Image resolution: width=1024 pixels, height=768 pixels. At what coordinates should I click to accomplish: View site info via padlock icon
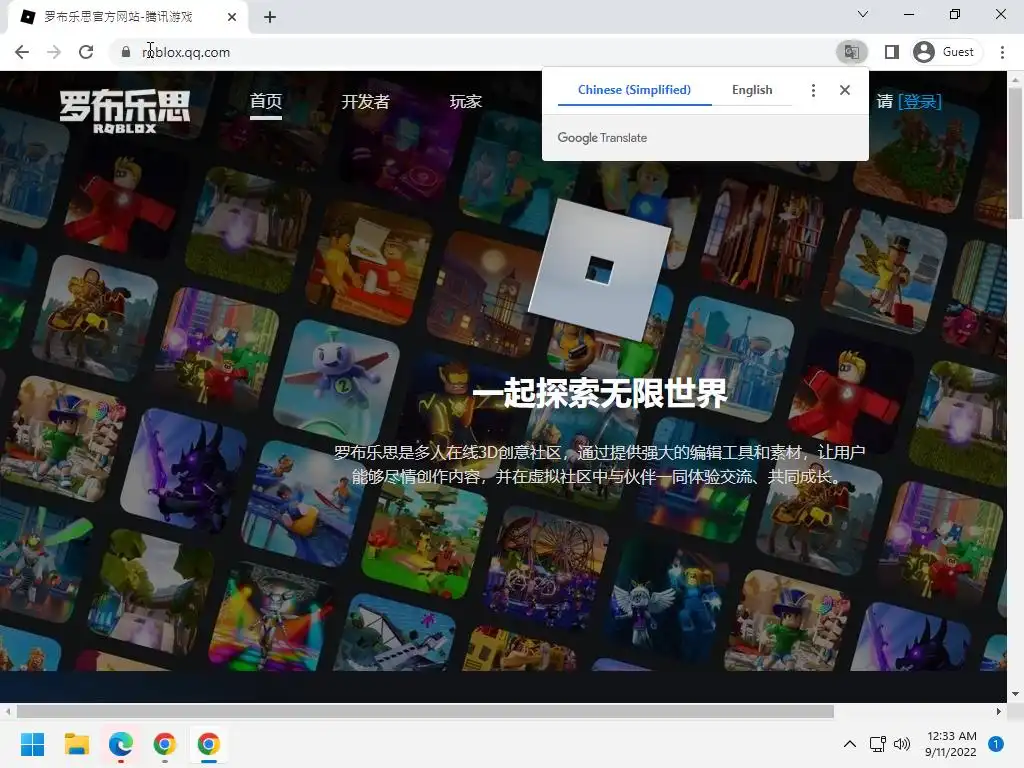pyautogui.click(x=125, y=52)
